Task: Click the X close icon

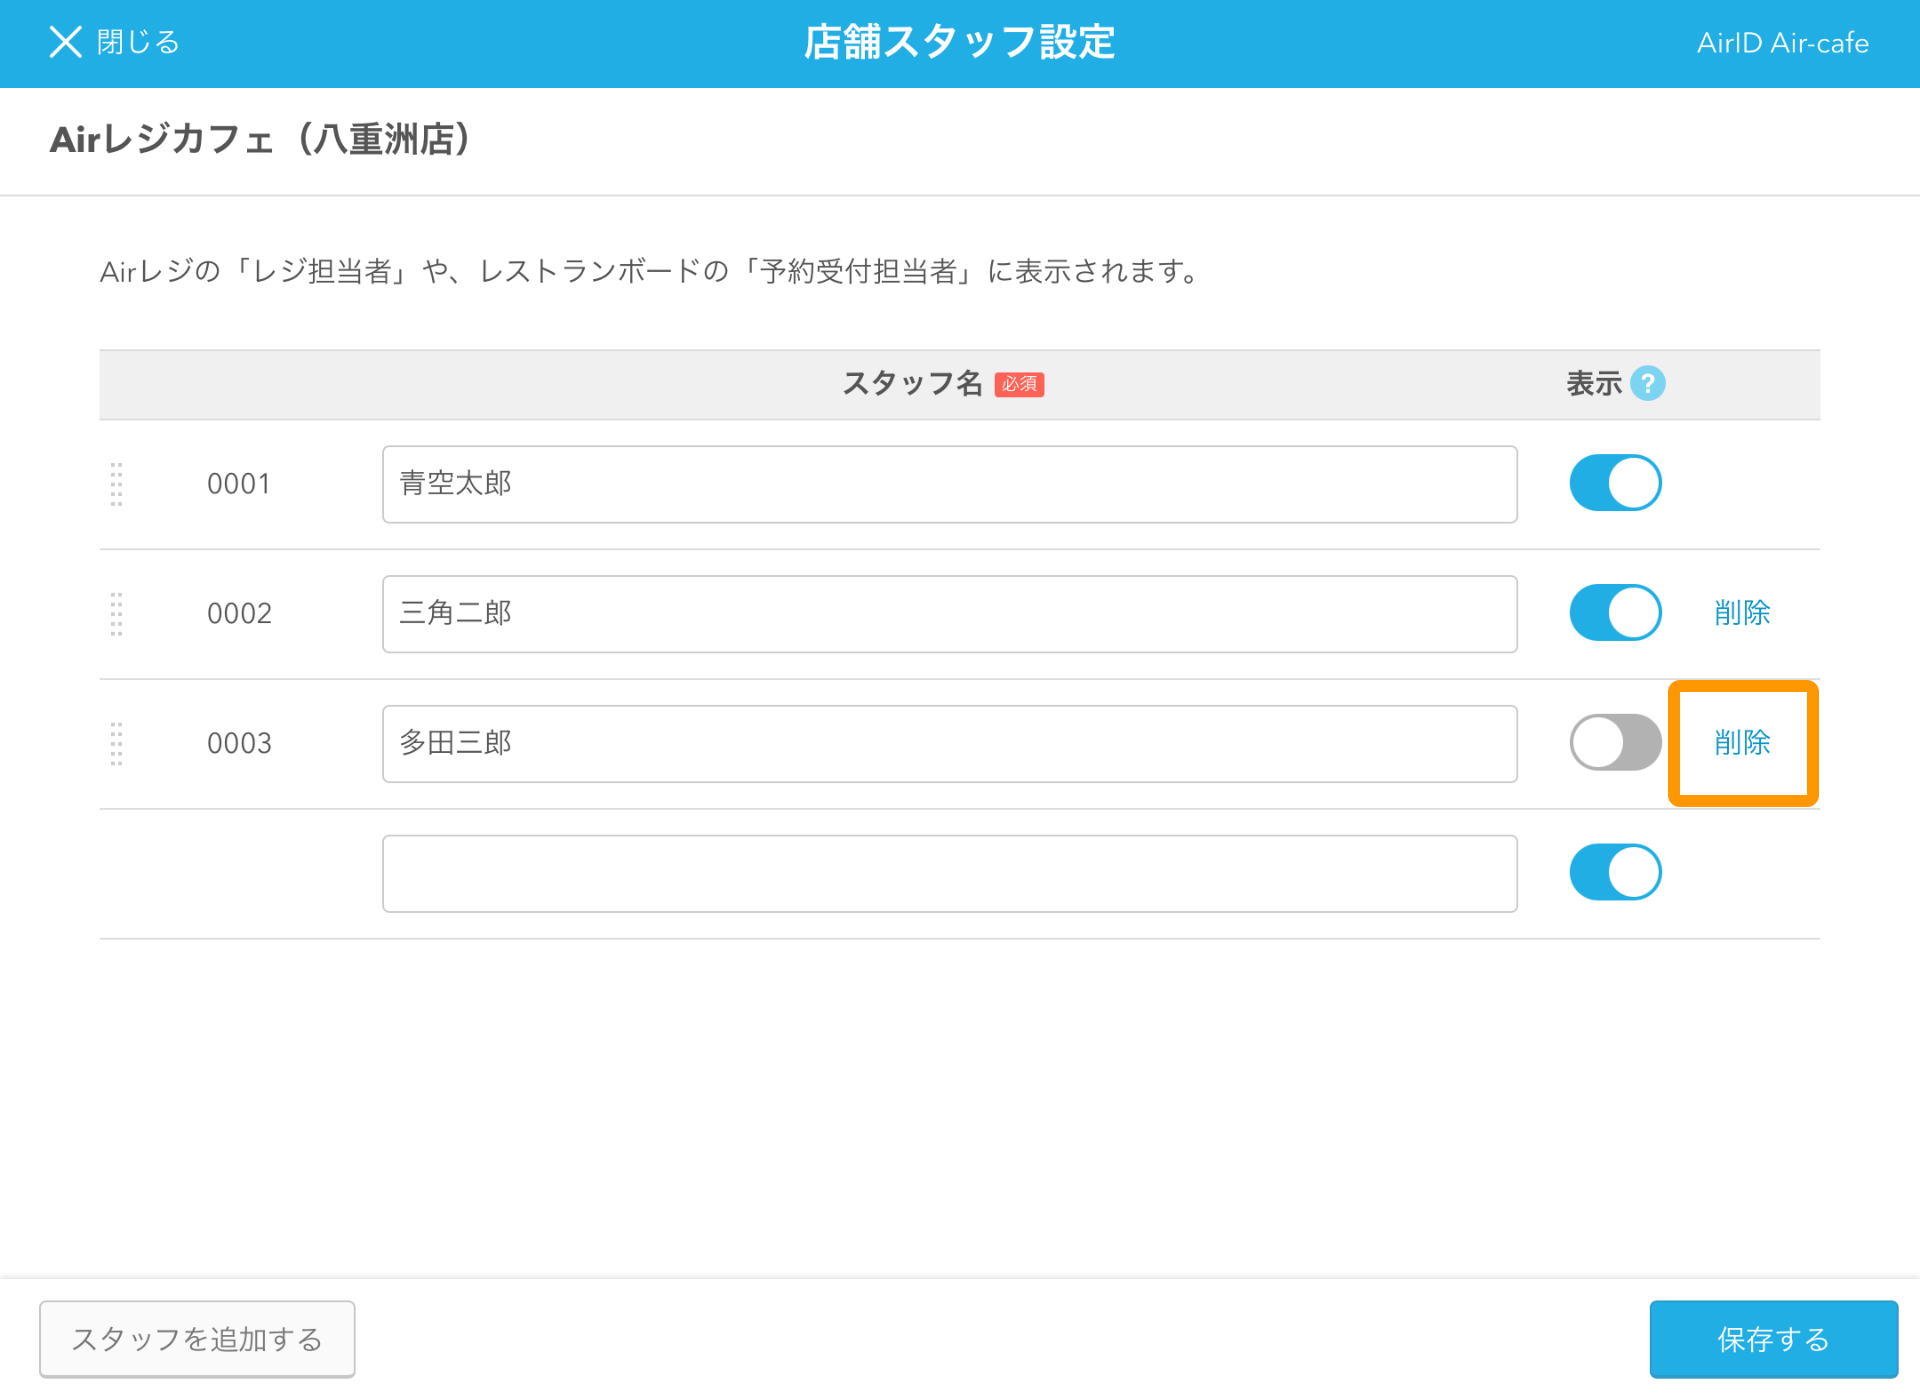Action: (66, 42)
